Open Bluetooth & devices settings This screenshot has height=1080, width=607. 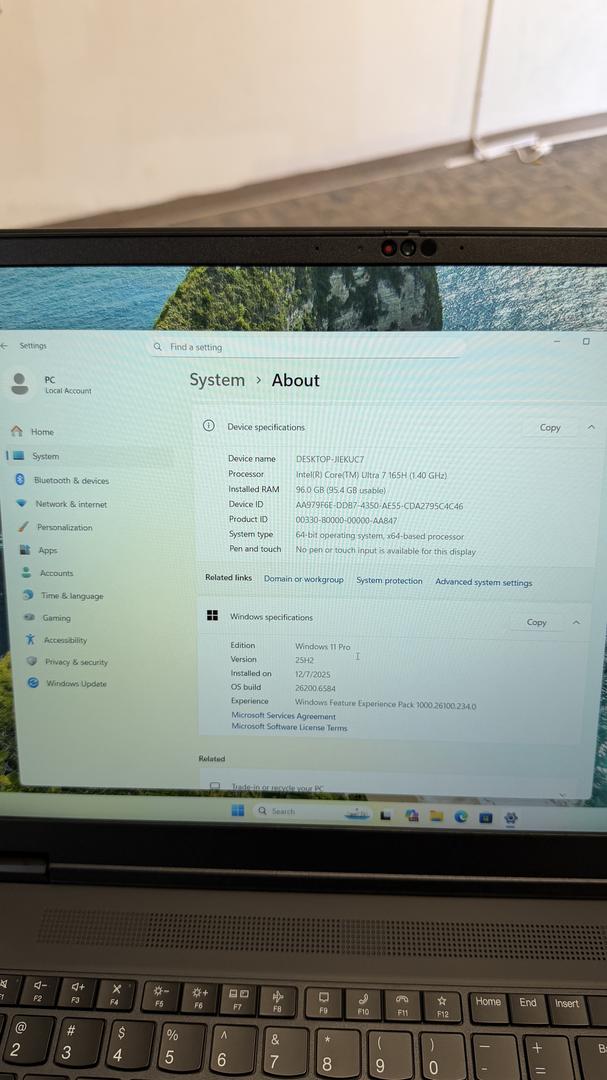[70, 481]
